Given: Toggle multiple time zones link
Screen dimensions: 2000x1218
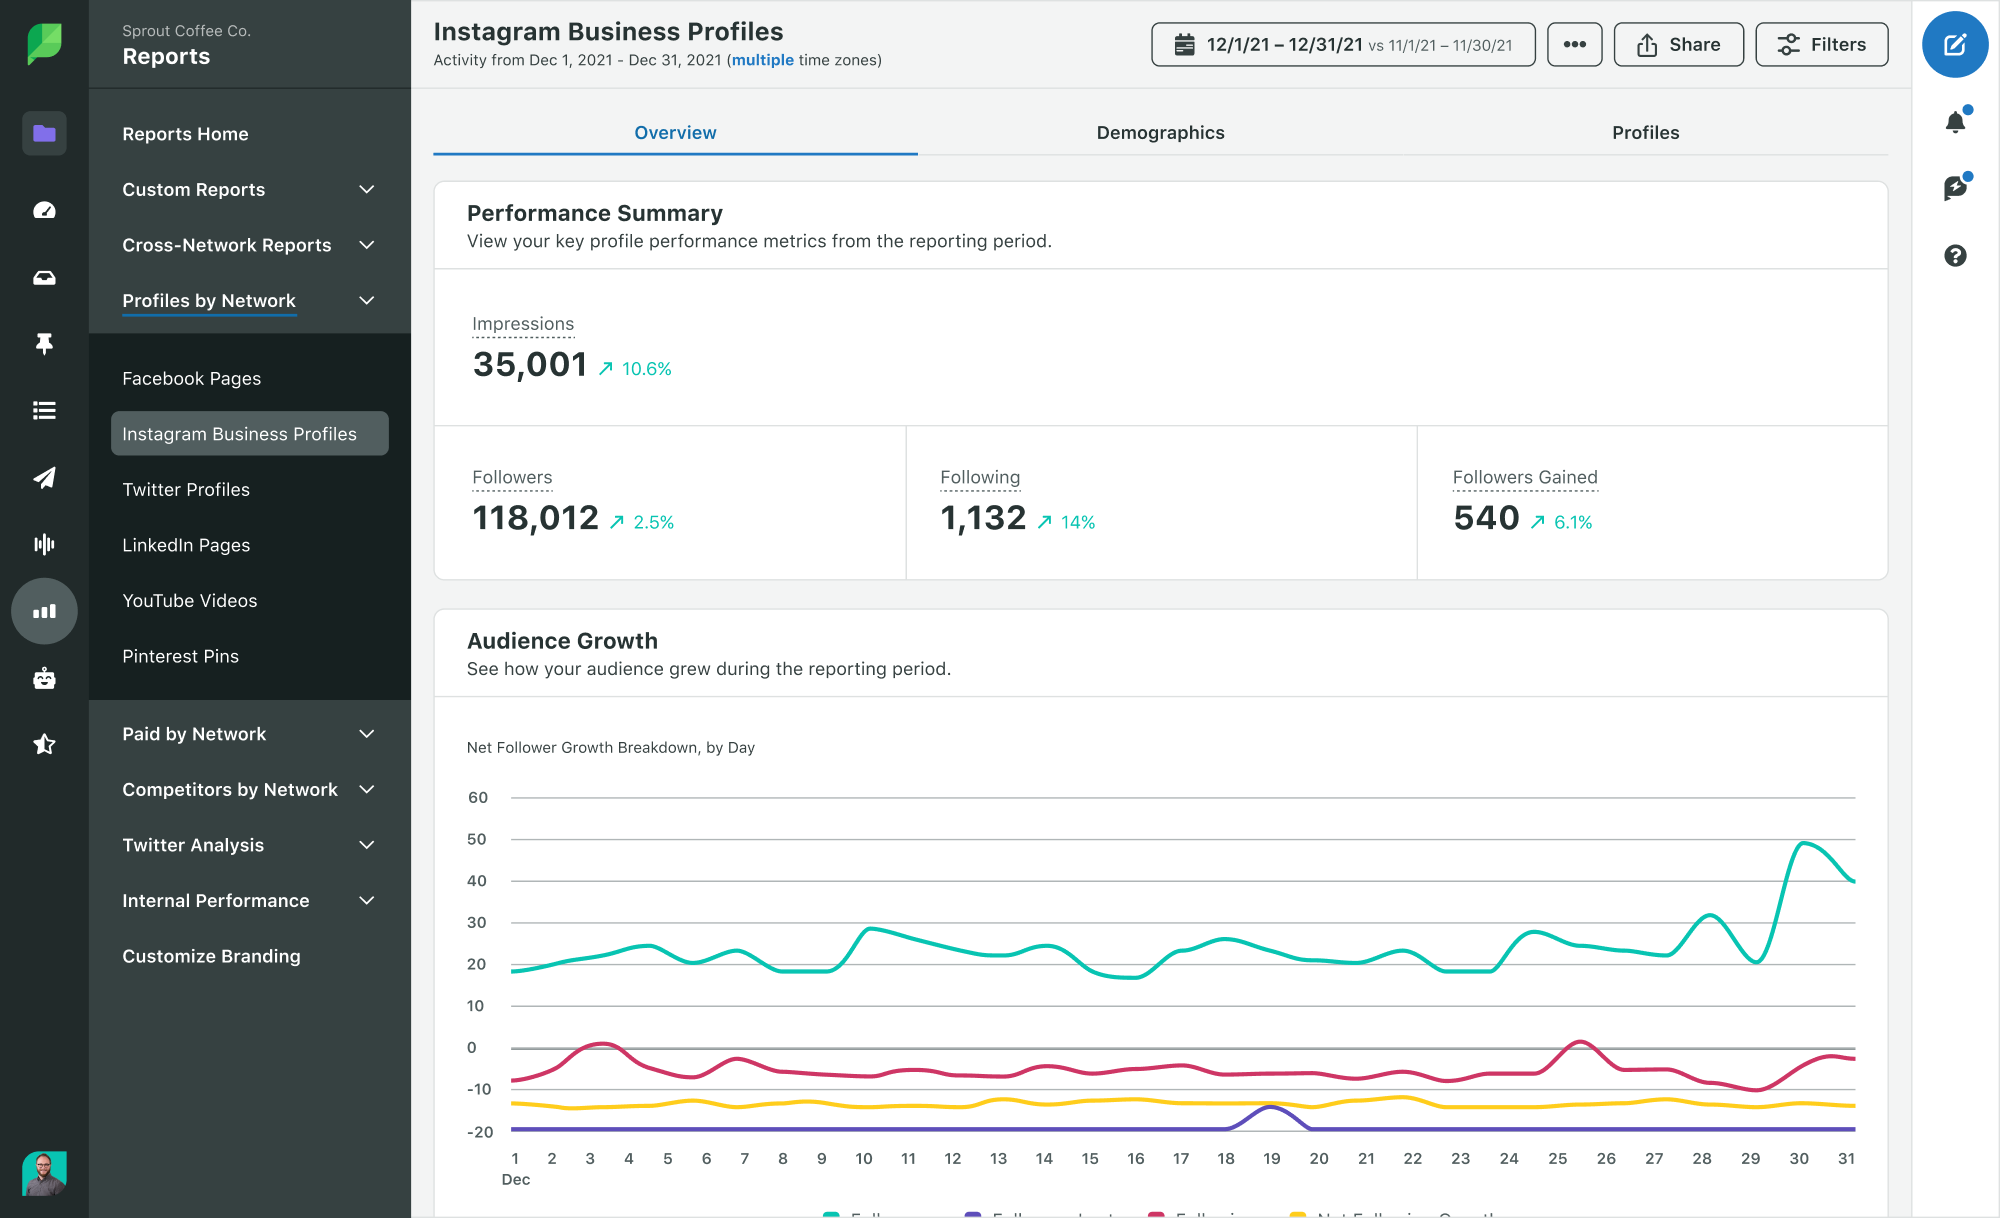Looking at the screenshot, I should [x=764, y=60].
